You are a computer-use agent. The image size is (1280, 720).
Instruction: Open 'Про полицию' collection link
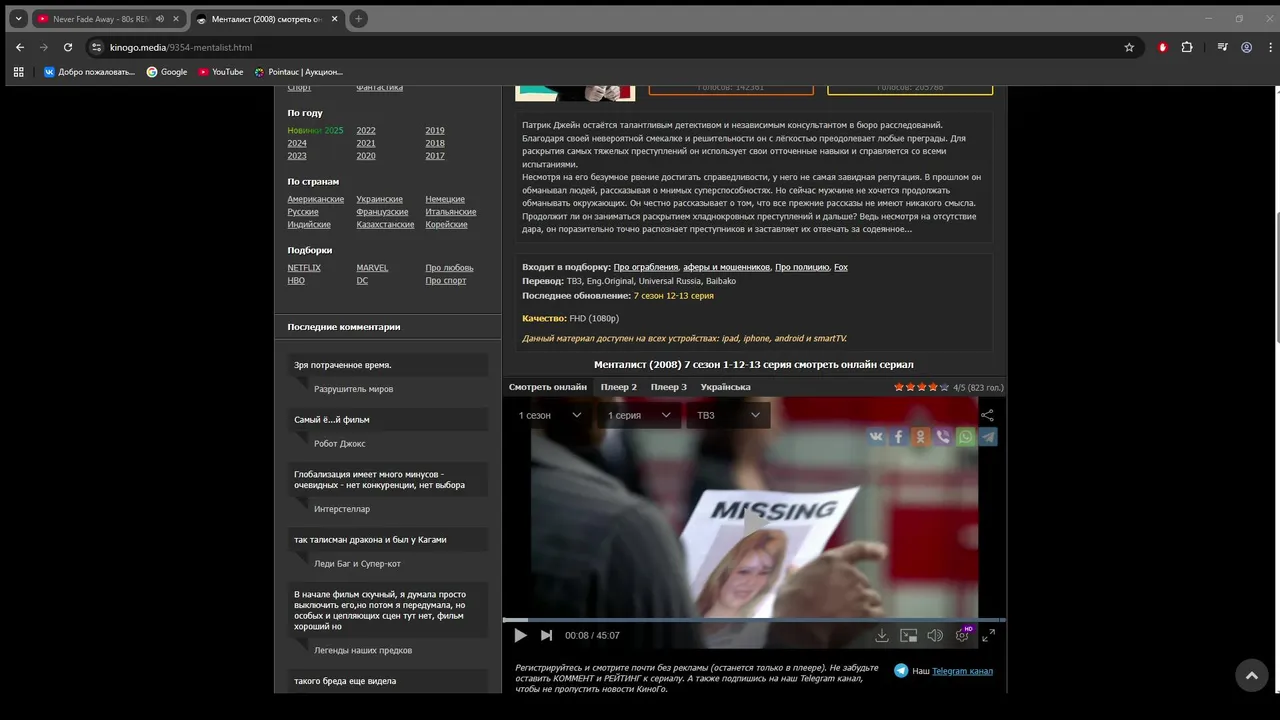[x=802, y=267]
